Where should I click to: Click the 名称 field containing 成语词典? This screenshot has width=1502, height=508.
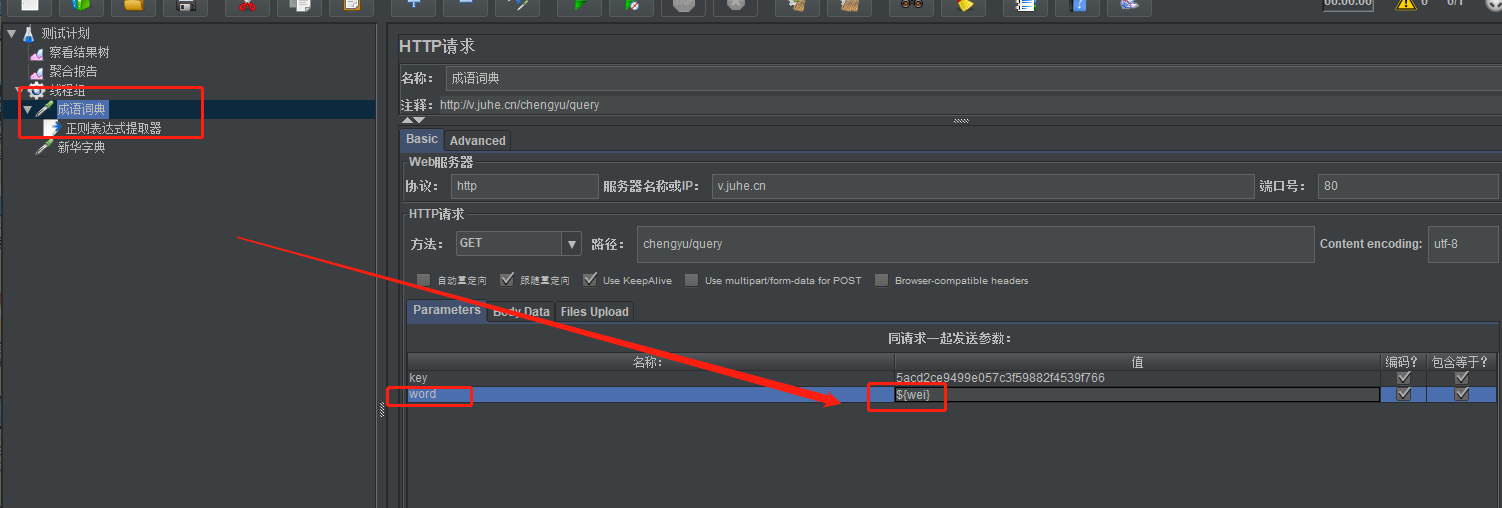(x=973, y=78)
